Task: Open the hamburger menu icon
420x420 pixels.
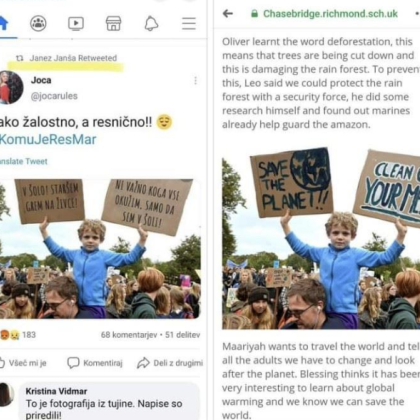Action: point(189,23)
